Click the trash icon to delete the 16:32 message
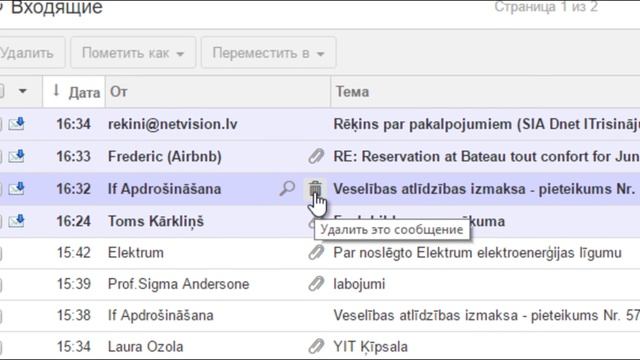Screen dimensions: 640x360 pos(315,189)
